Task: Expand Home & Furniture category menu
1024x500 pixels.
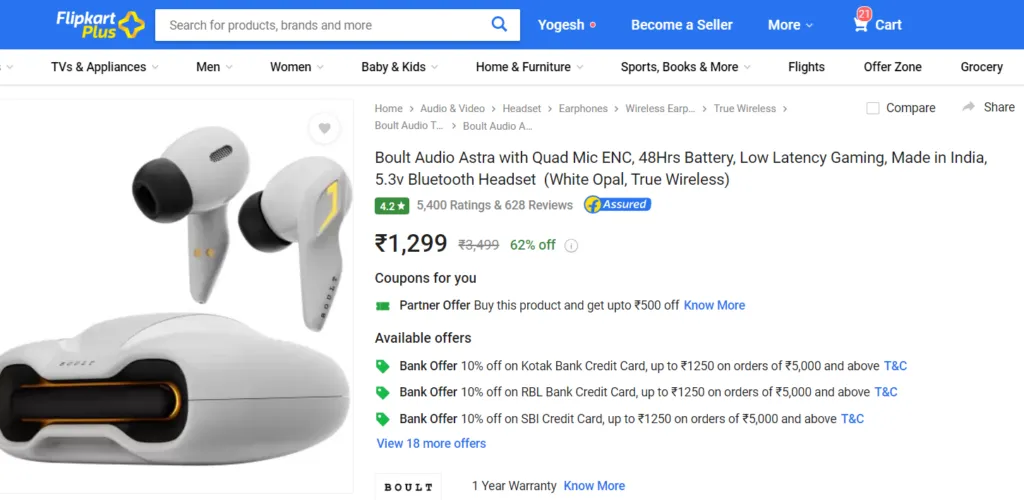Action: pyautogui.click(x=530, y=67)
